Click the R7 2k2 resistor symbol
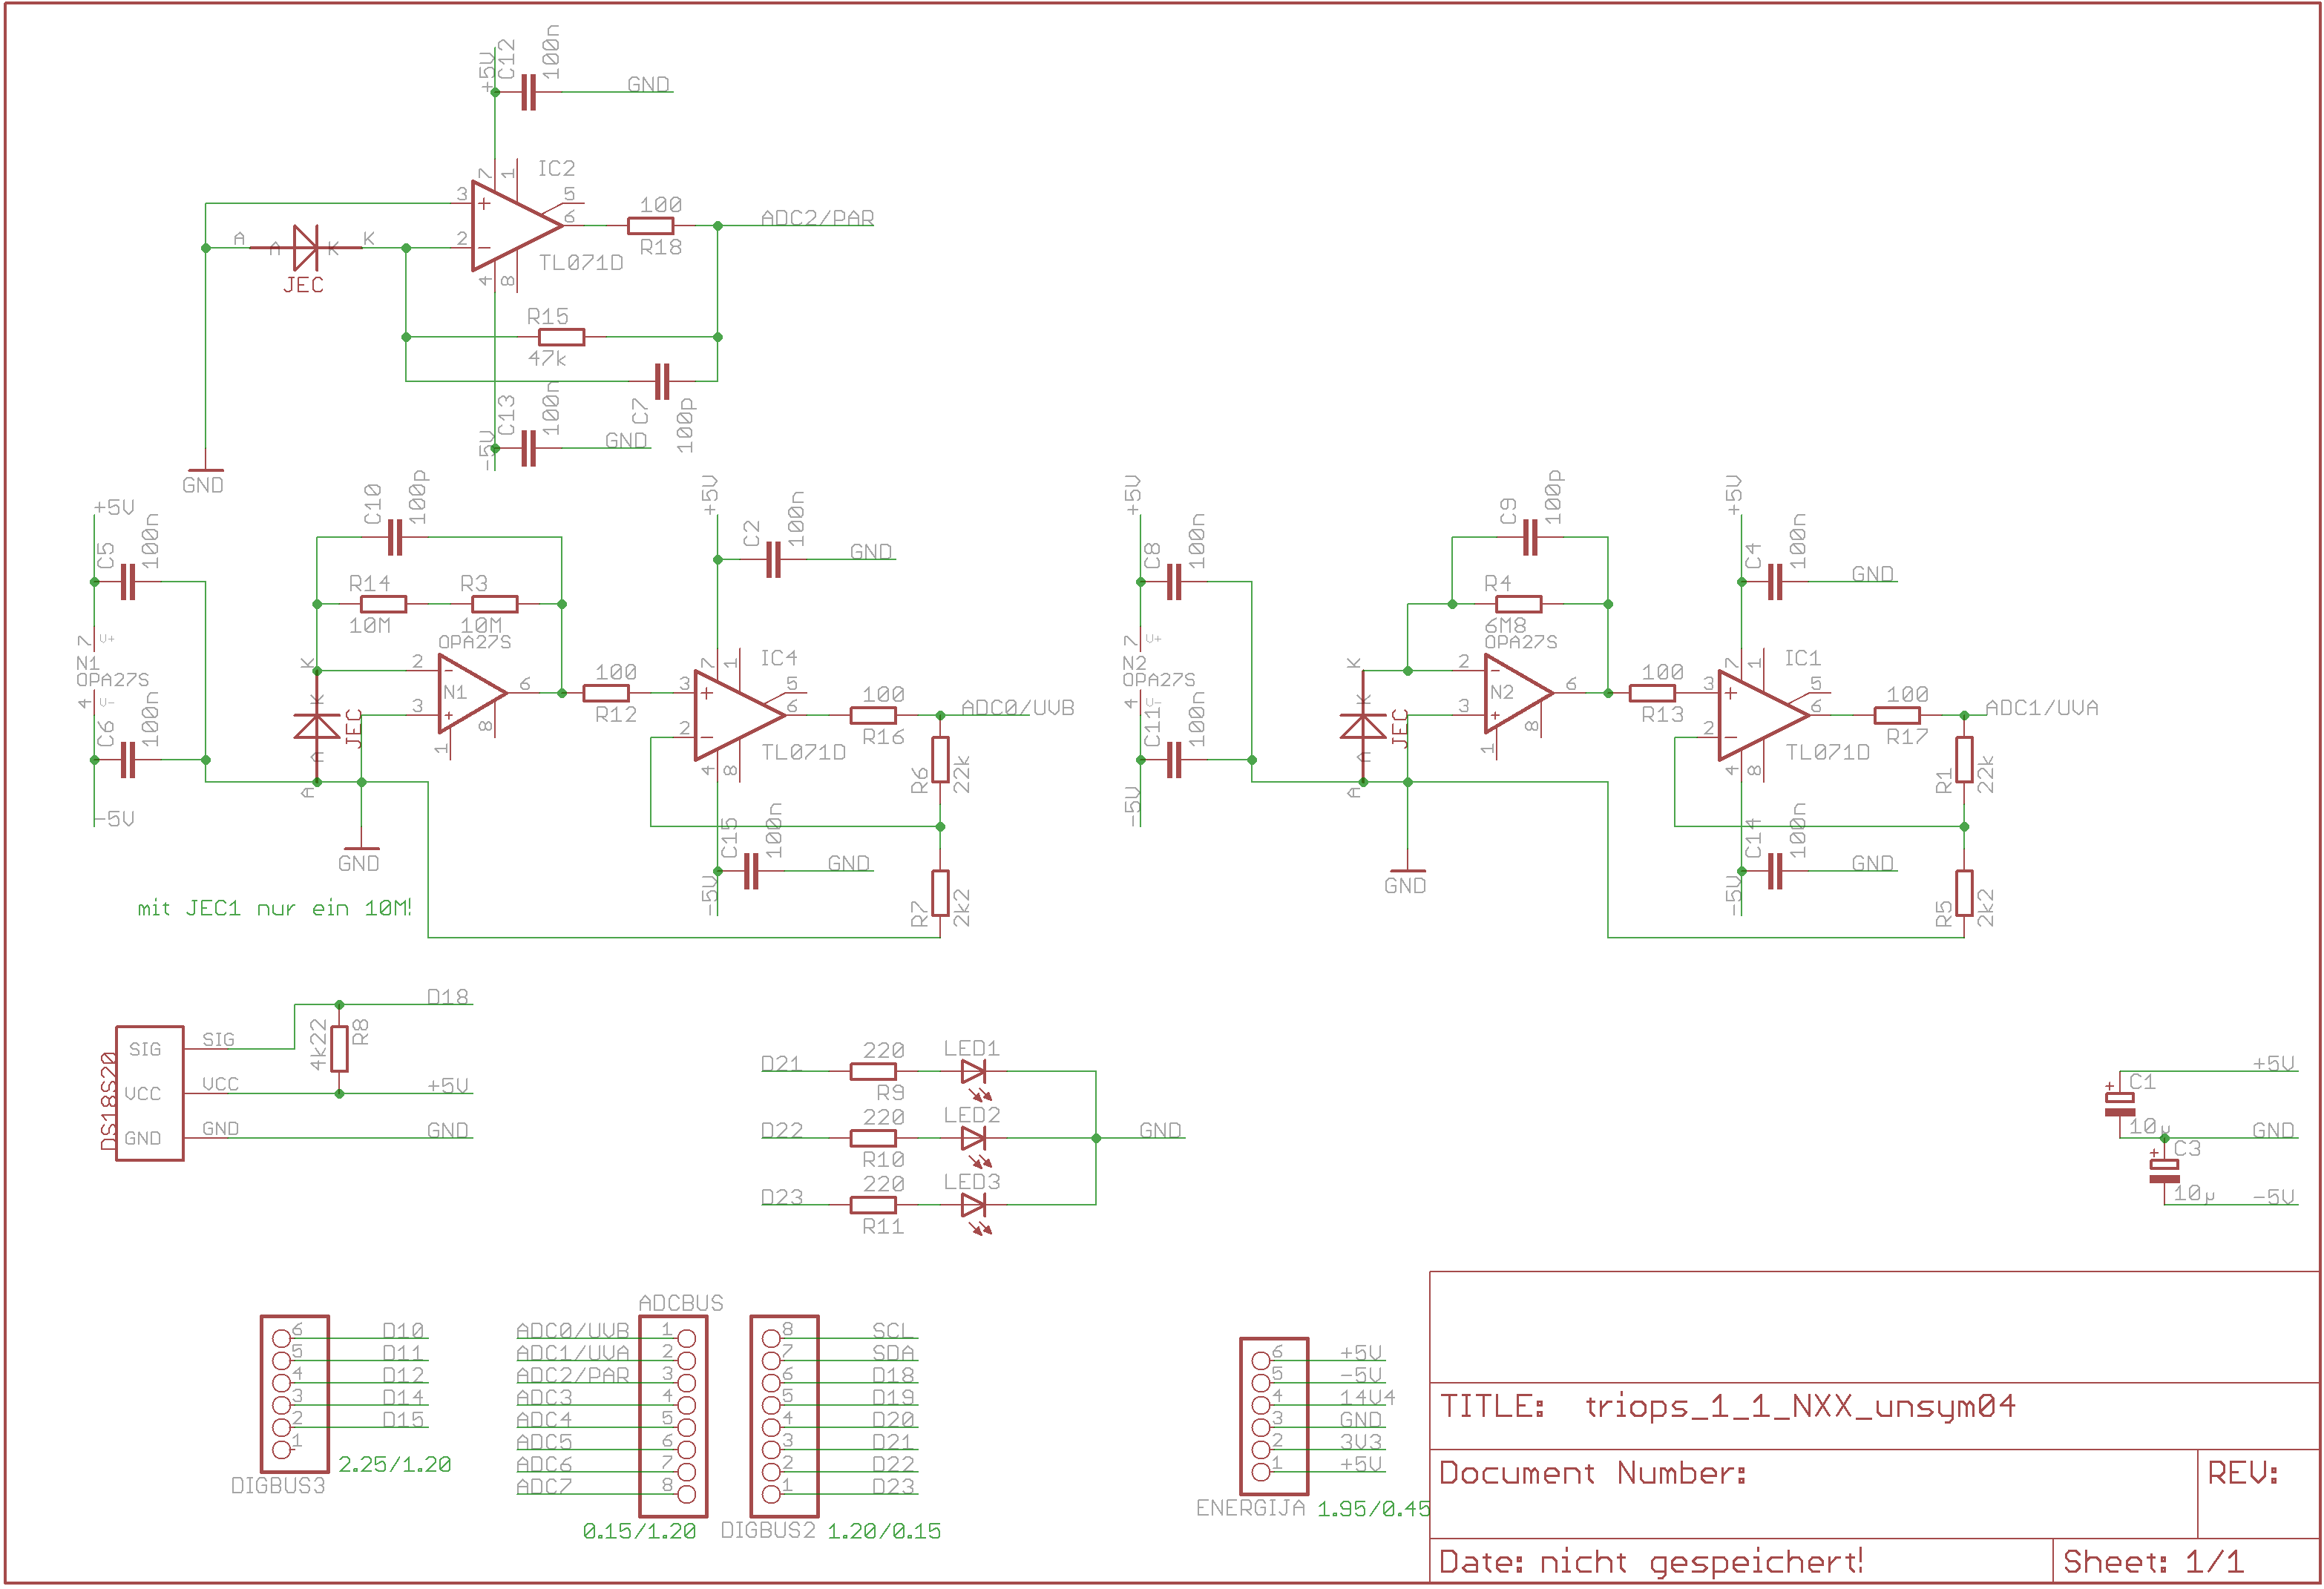The height and width of the screenshot is (1589, 2324). click(940, 893)
